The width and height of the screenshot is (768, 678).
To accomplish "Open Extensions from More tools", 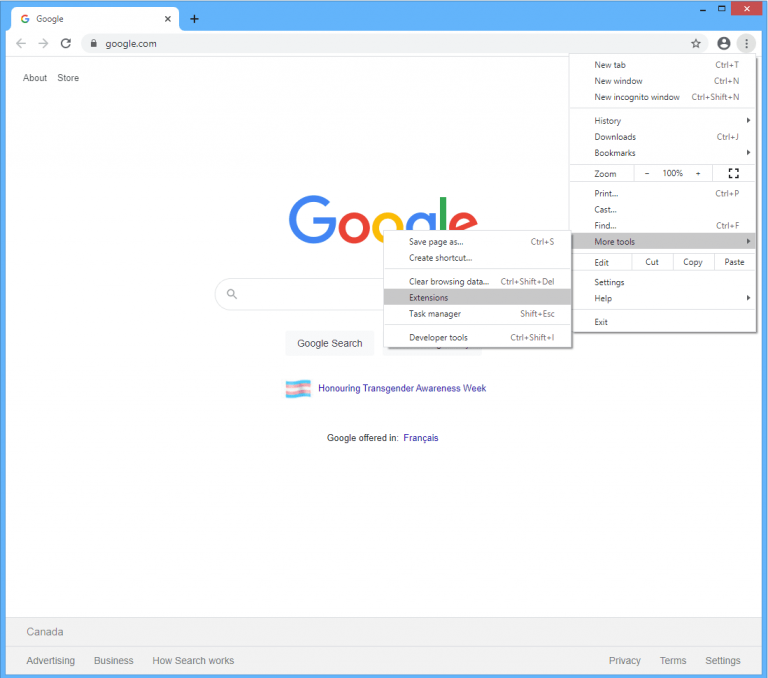I will pyautogui.click(x=478, y=297).
